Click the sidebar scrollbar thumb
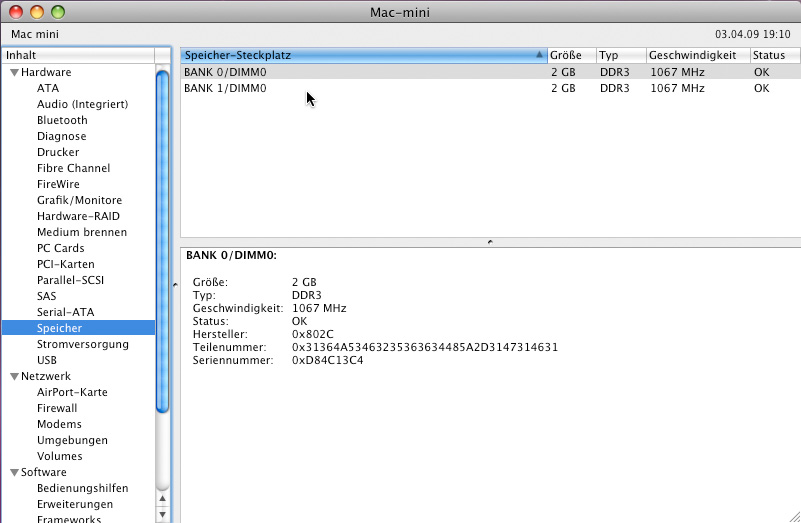Viewport: 801px width, 523px height. pyautogui.click(x=162, y=241)
